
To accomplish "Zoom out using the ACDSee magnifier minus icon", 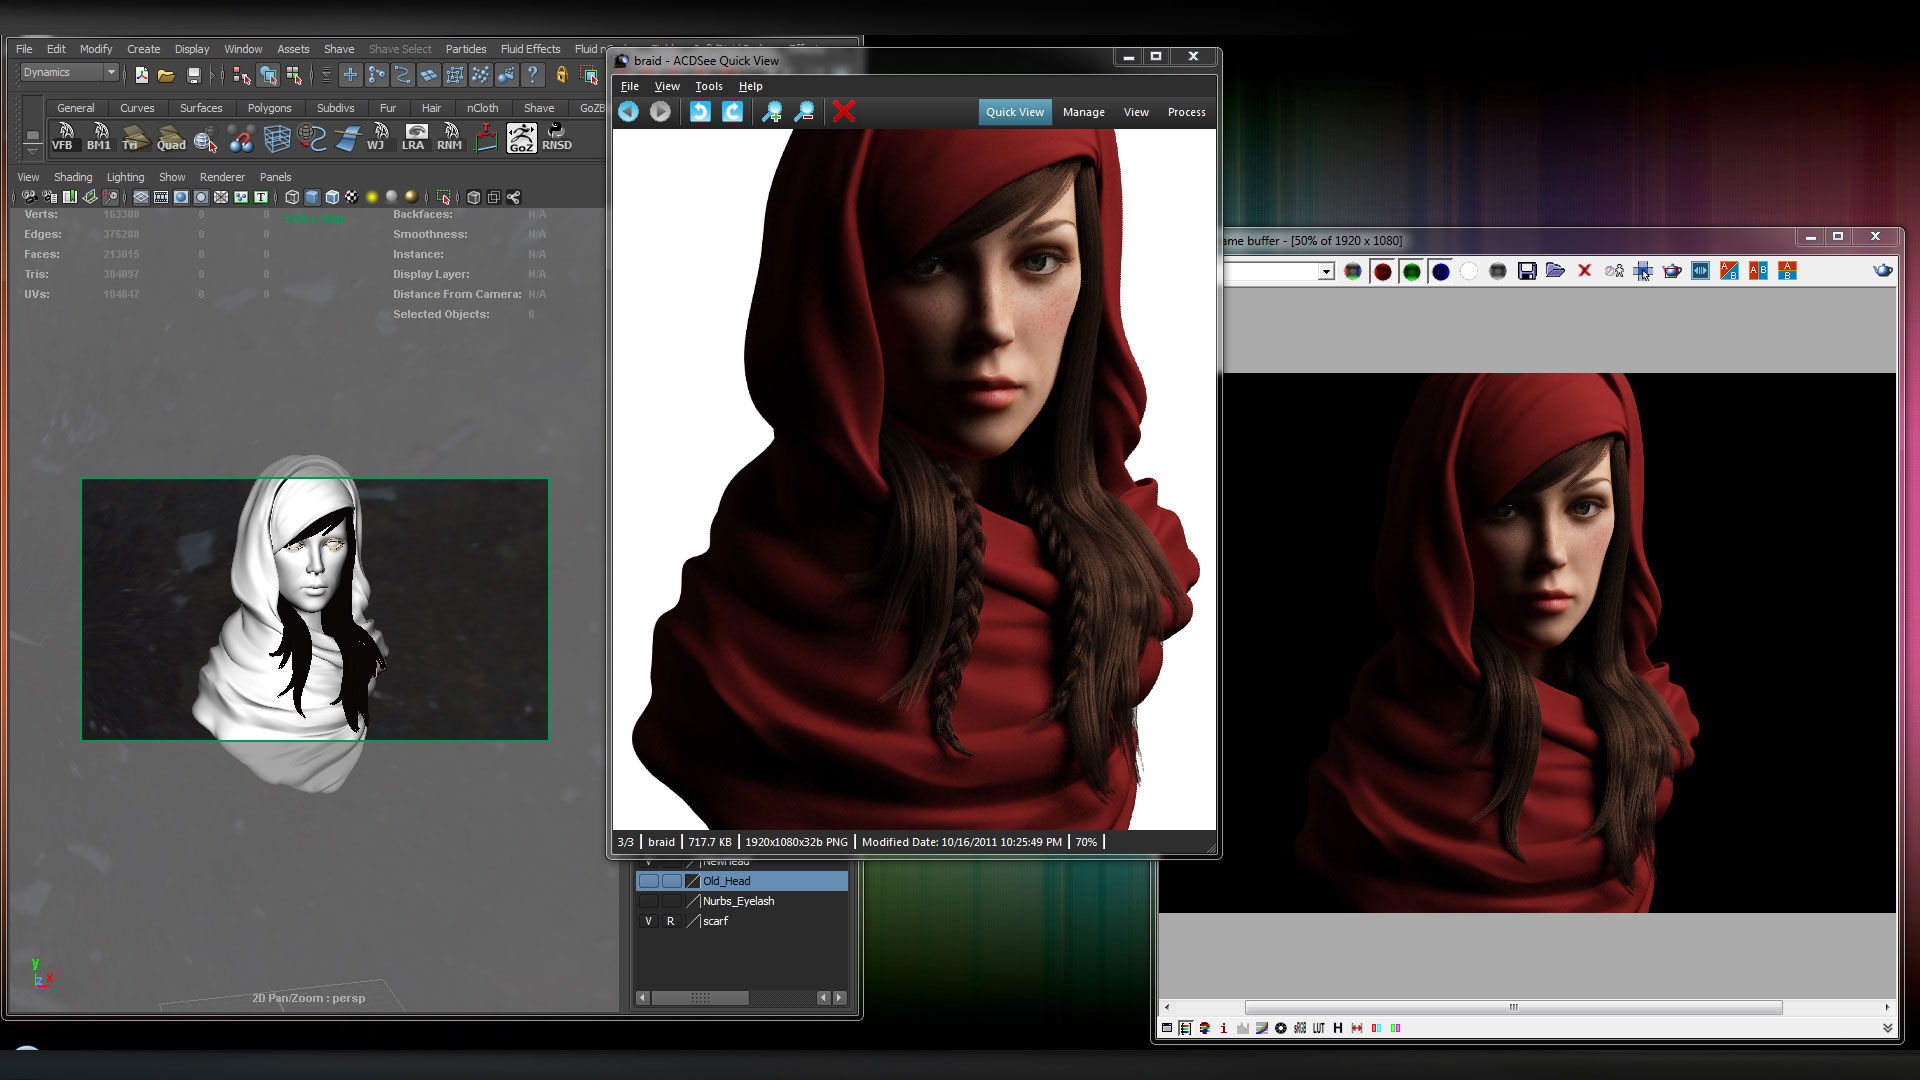I will pyautogui.click(x=804, y=112).
